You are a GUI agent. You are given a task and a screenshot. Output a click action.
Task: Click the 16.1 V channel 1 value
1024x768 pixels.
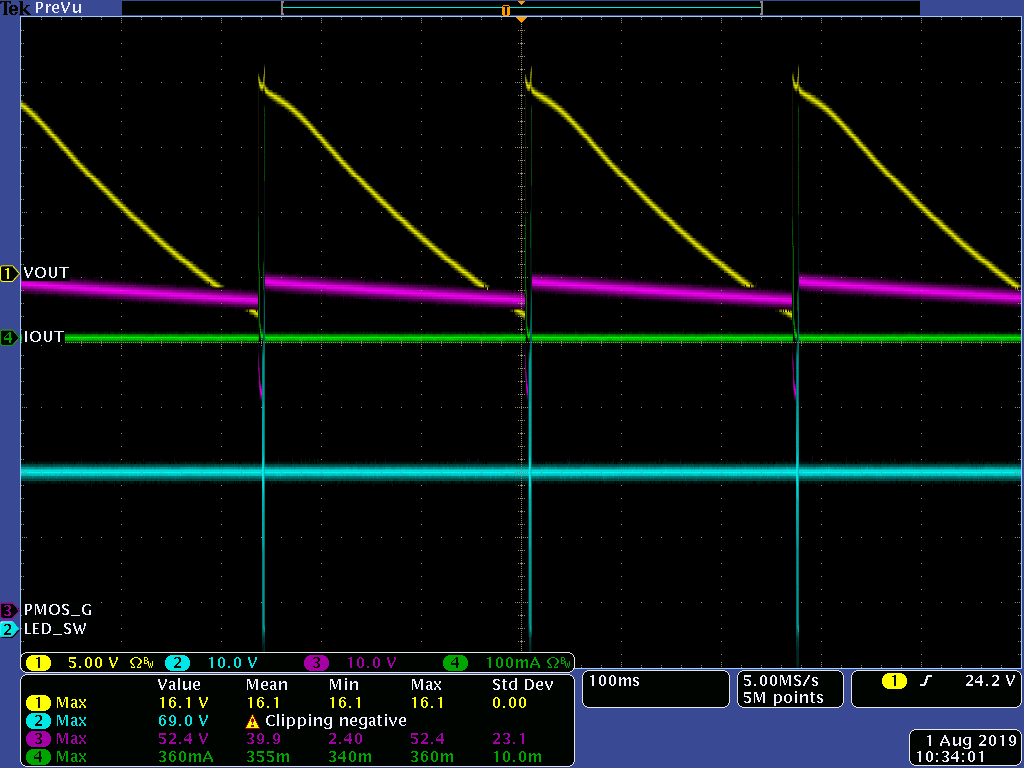tap(184, 703)
